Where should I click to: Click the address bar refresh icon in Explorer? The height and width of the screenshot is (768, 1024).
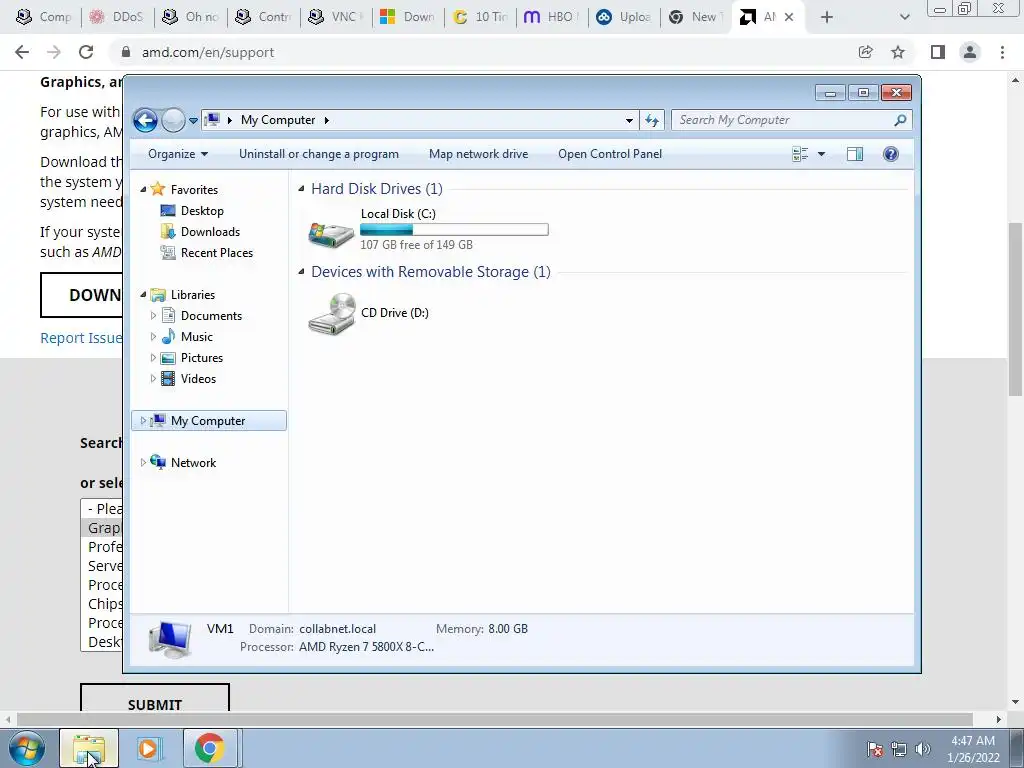pyautogui.click(x=652, y=120)
